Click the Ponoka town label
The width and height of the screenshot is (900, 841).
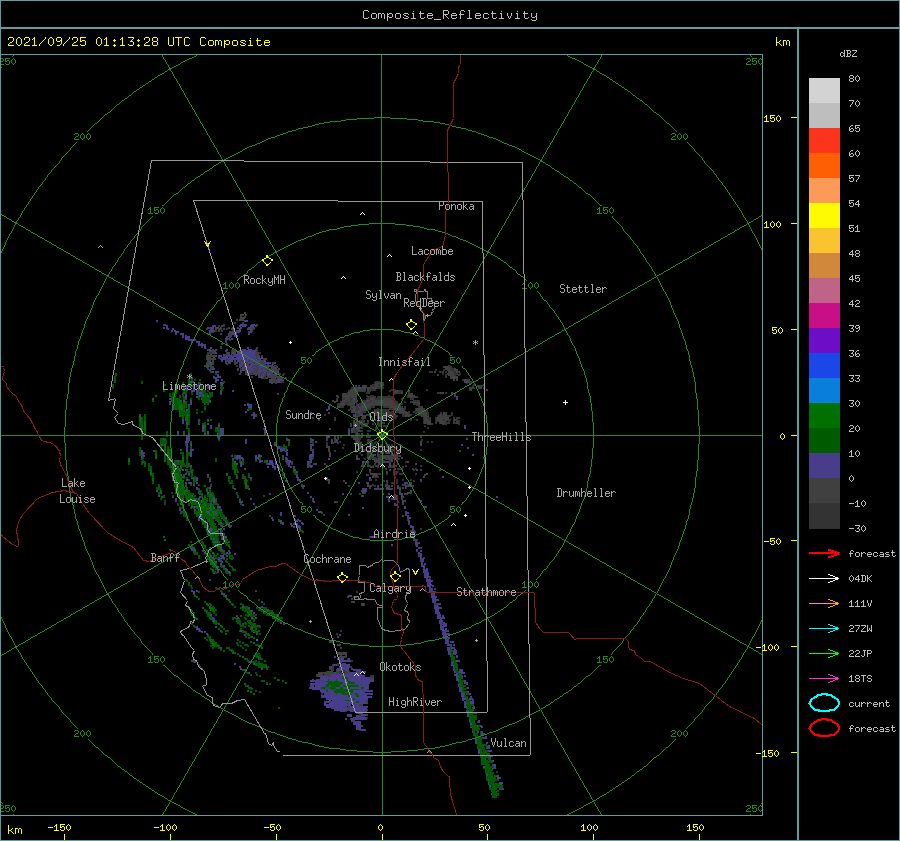456,206
